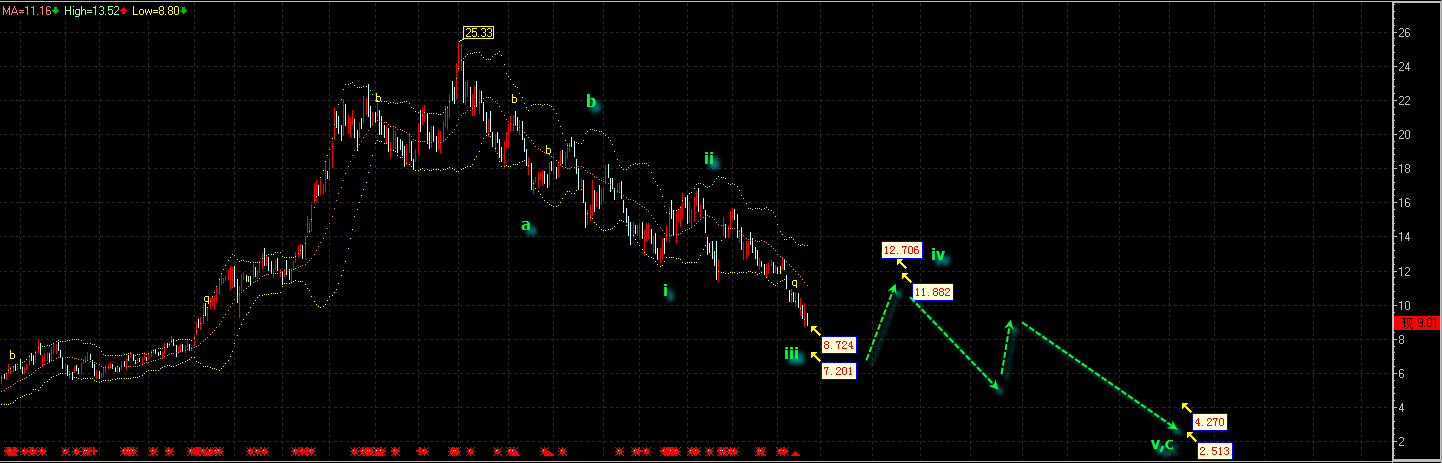This screenshot has height=463, width=1442.
Task: Select the 2.513 price target label
Action: point(1214,451)
